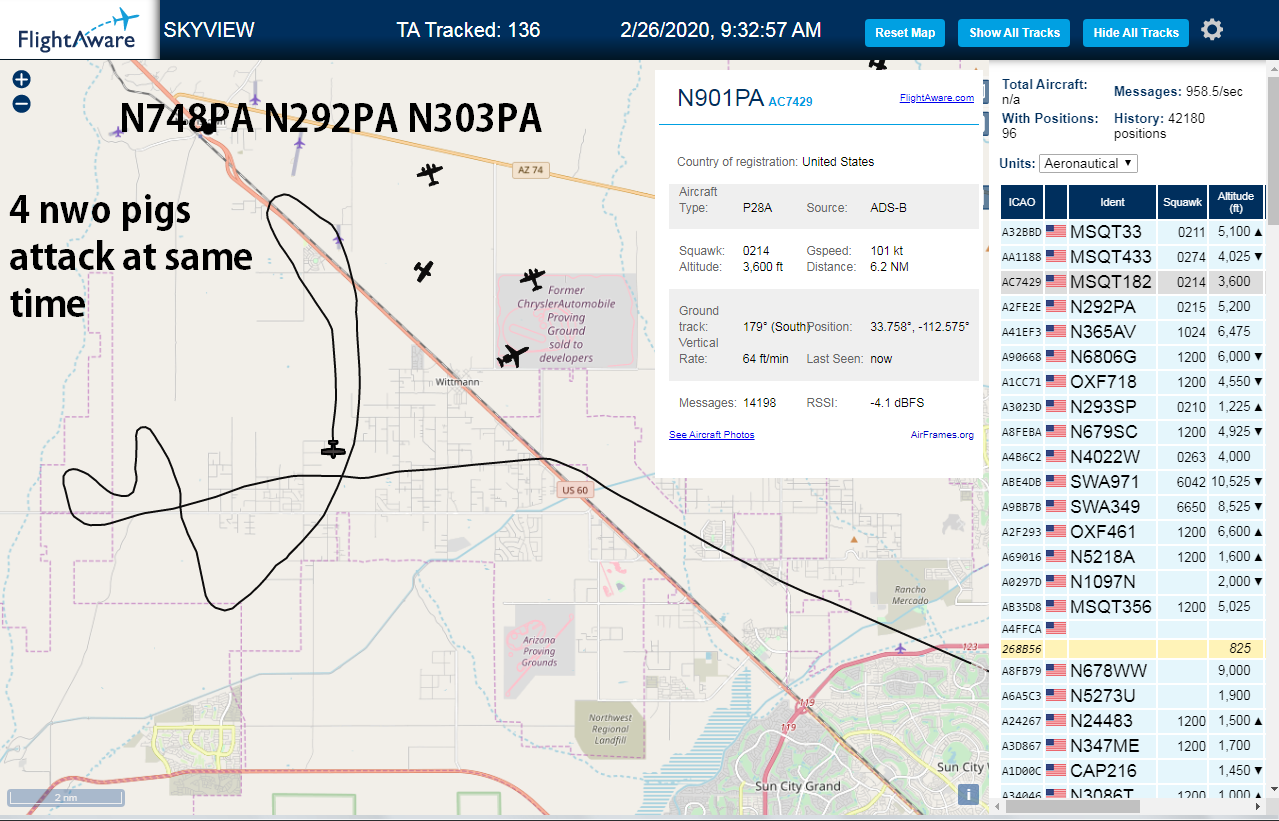Open the FlightAware.com link in the info panel
Image resolution: width=1279 pixels, height=821 pixels.
coord(936,98)
